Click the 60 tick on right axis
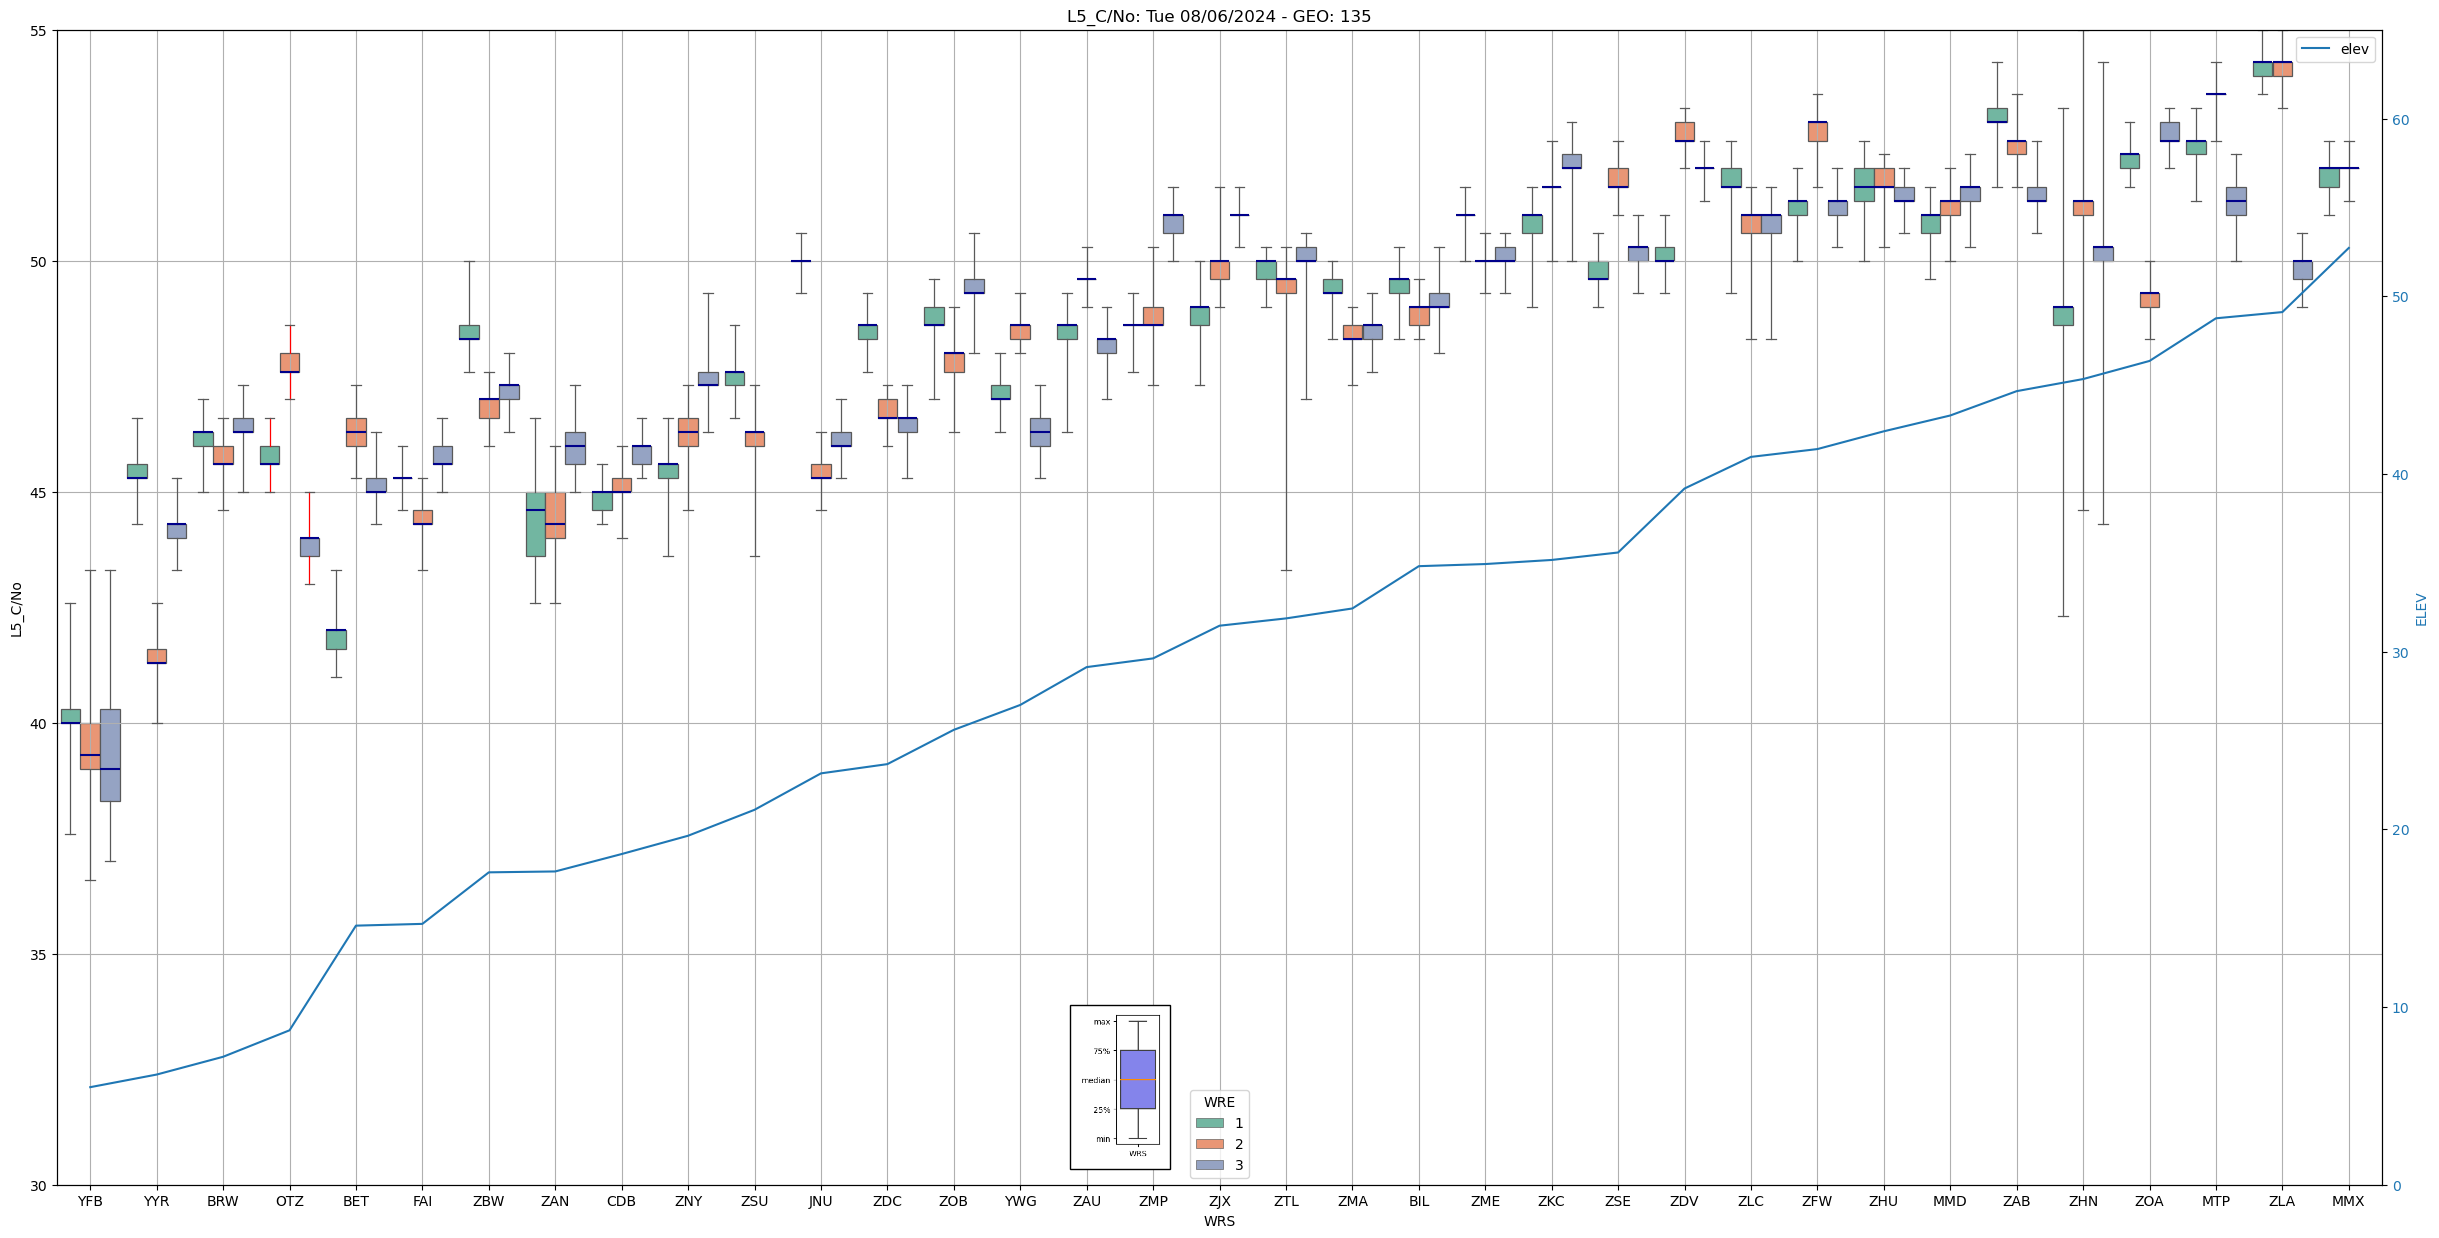The image size is (2439, 1238). pos(2399,120)
